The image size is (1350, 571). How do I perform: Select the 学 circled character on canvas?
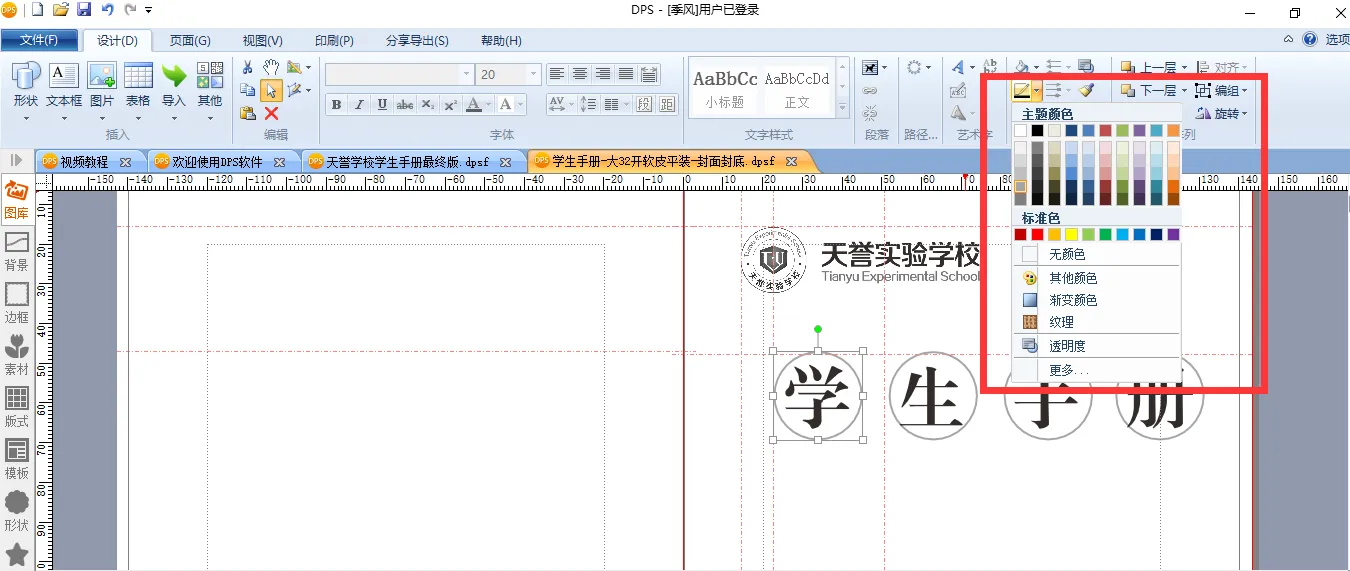click(x=818, y=396)
